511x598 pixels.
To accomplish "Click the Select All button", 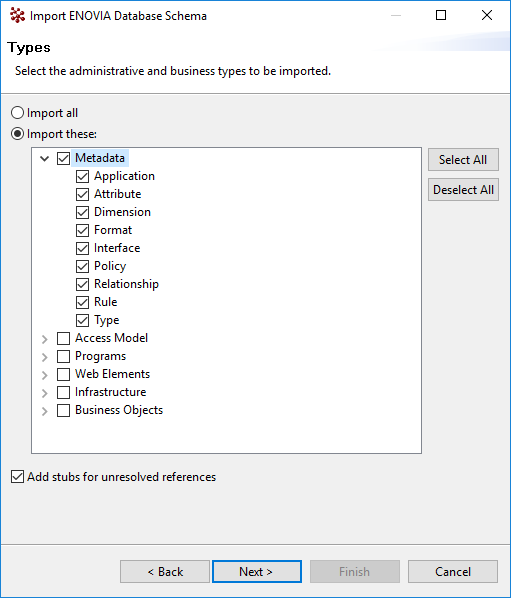I will coord(463,159).
